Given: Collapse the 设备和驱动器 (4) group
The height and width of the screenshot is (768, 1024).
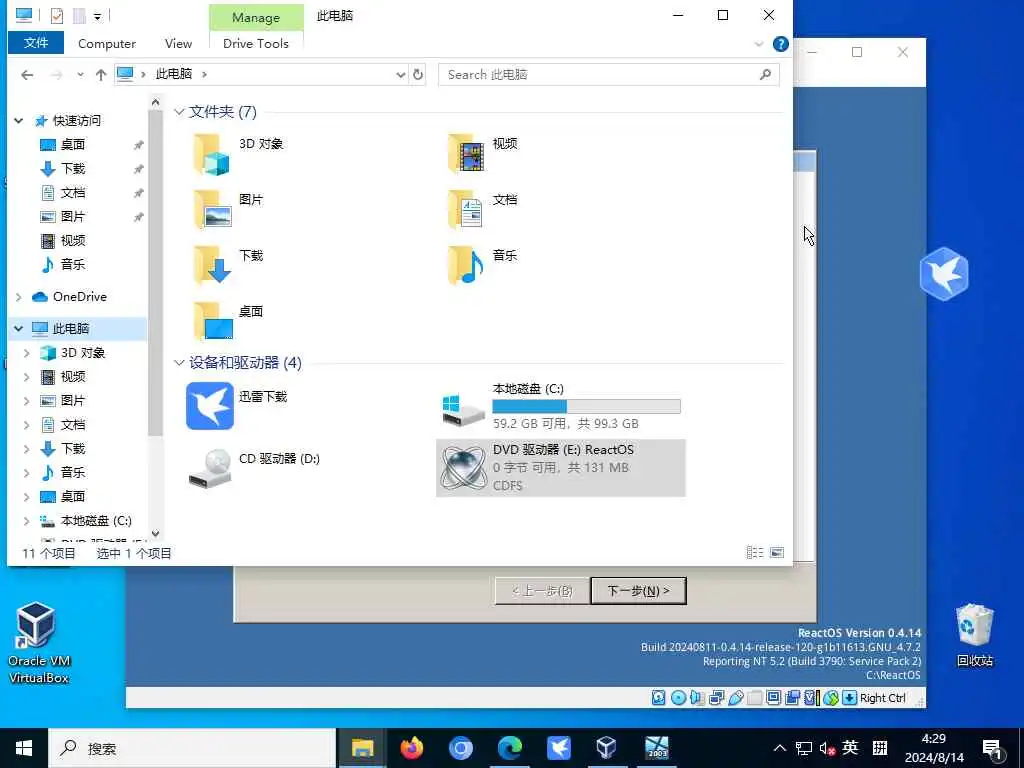Looking at the screenshot, I should click(179, 362).
